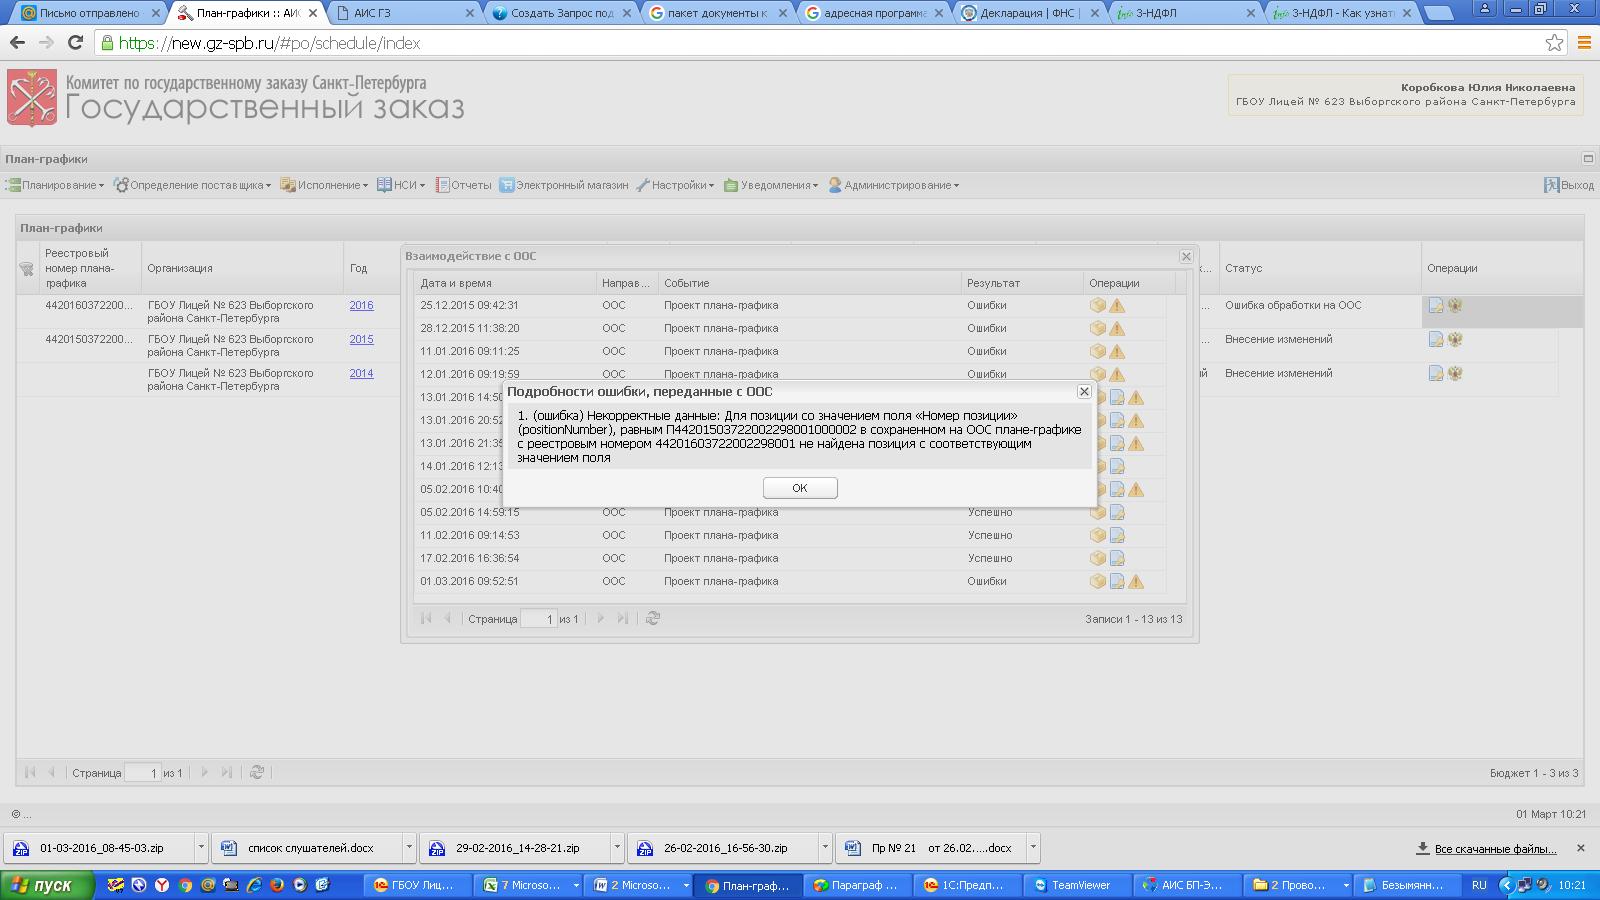Viewport: 1600px width, 900px height.
Task: Open downloaded file 'список слушателей.docx'
Action: tap(310, 848)
